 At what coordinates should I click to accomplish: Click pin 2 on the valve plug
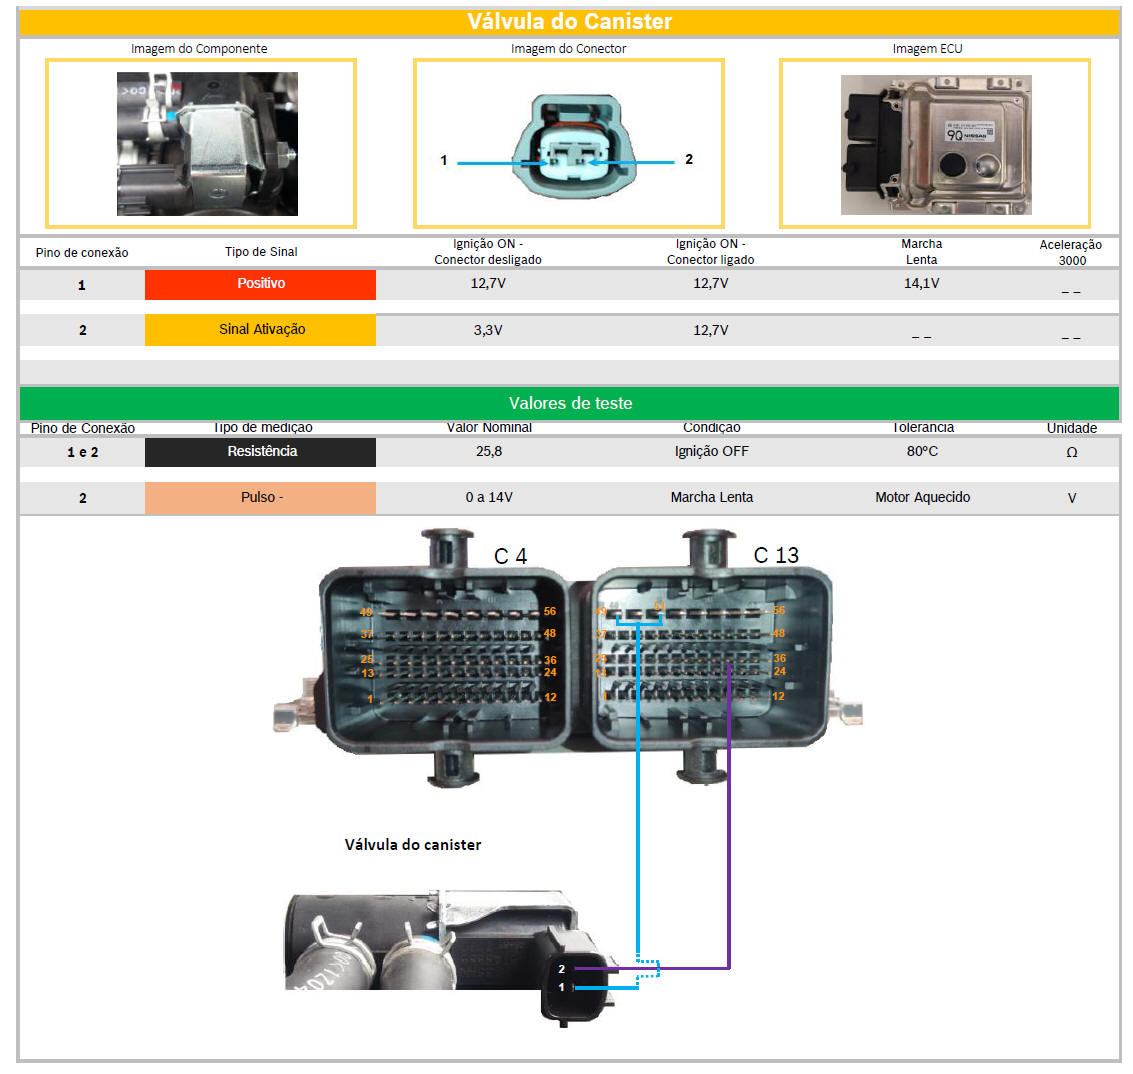pos(562,969)
